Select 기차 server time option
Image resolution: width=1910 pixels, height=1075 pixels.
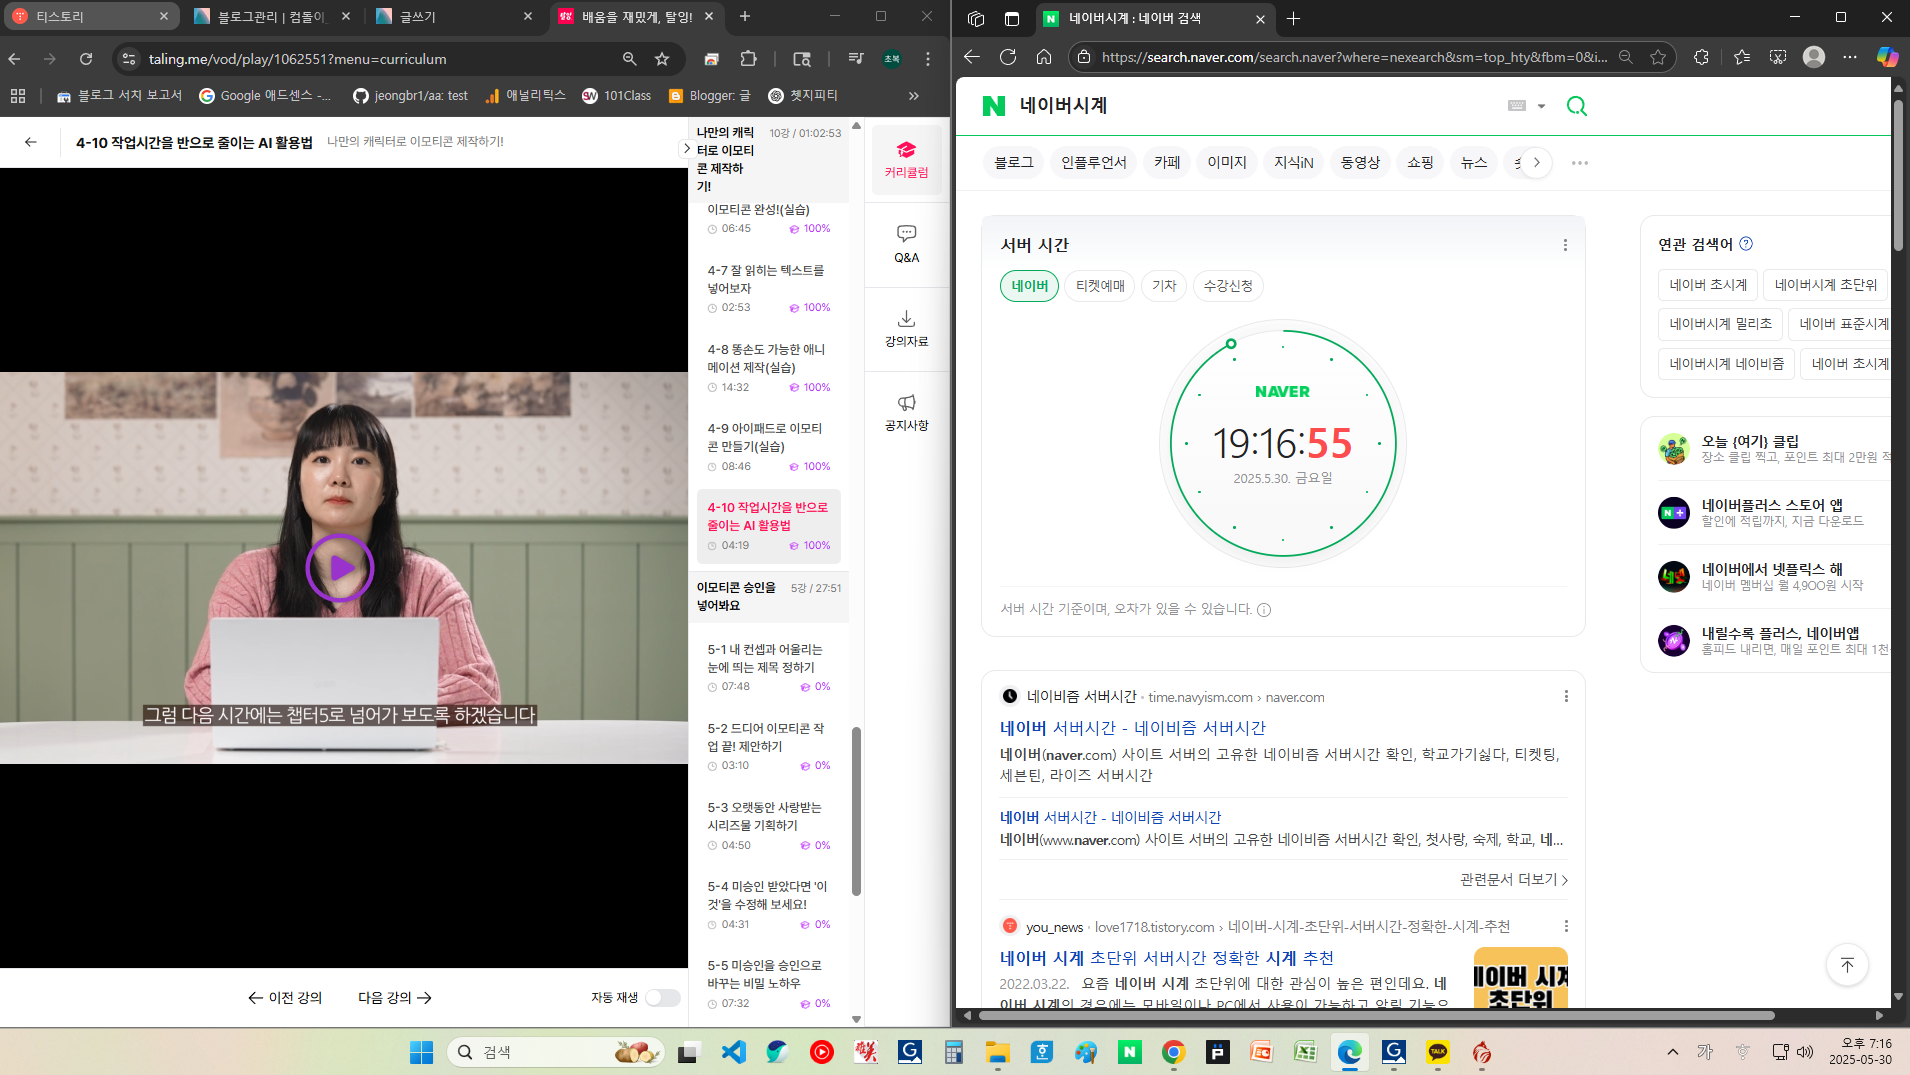tap(1164, 286)
